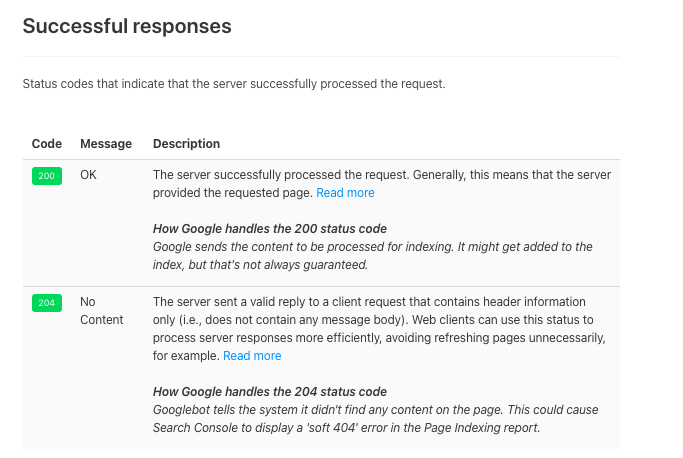This screenshot has height=458, width=683.
Task: Click the 'How Google handles the 200 status code' subheading
Action: tap(270, 229)
